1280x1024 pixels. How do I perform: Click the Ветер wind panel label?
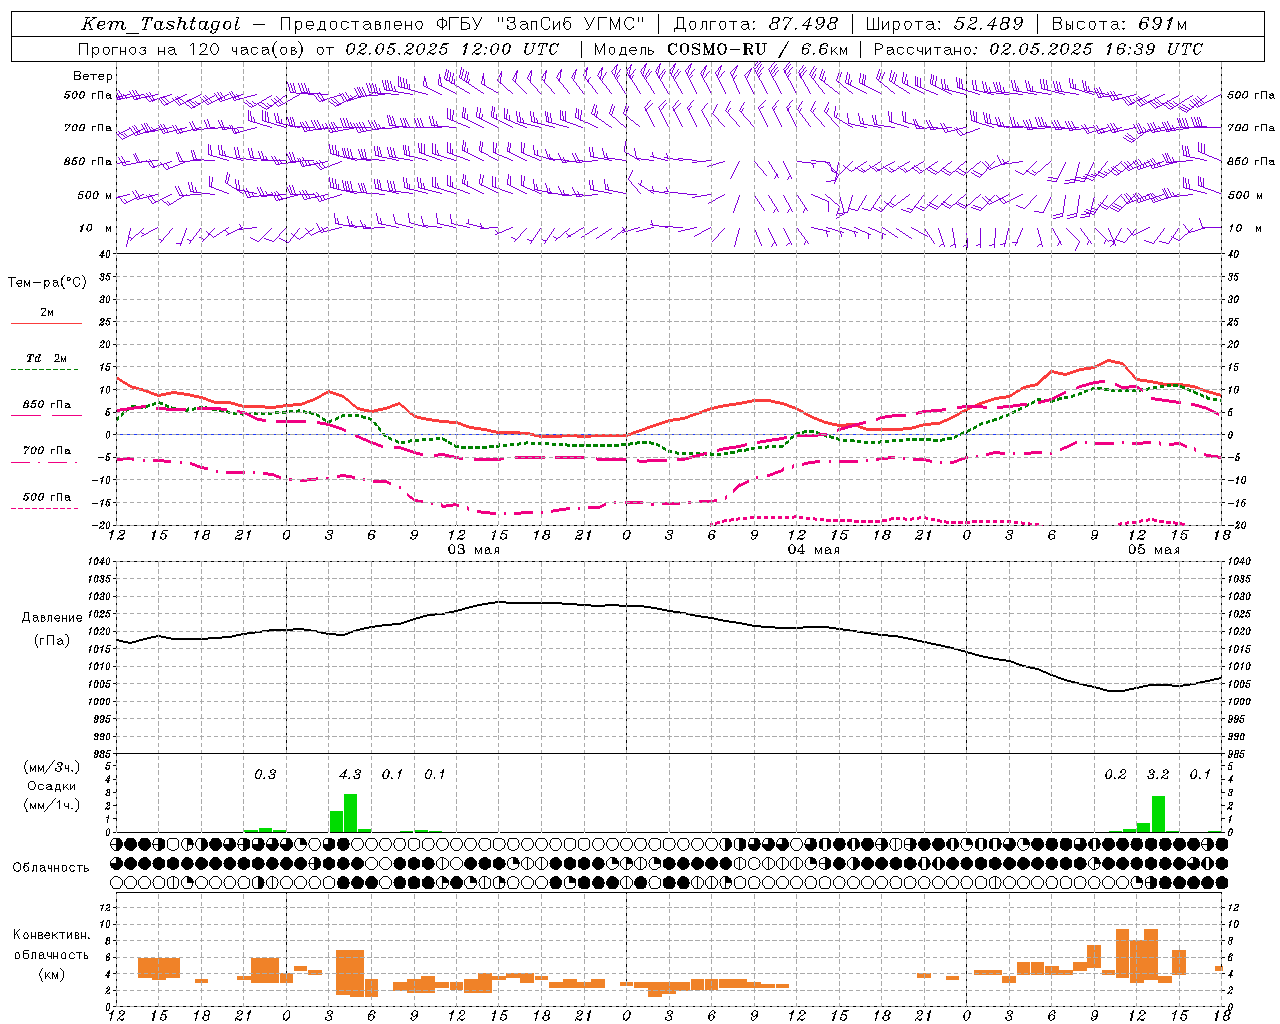(x=93, y=76)
